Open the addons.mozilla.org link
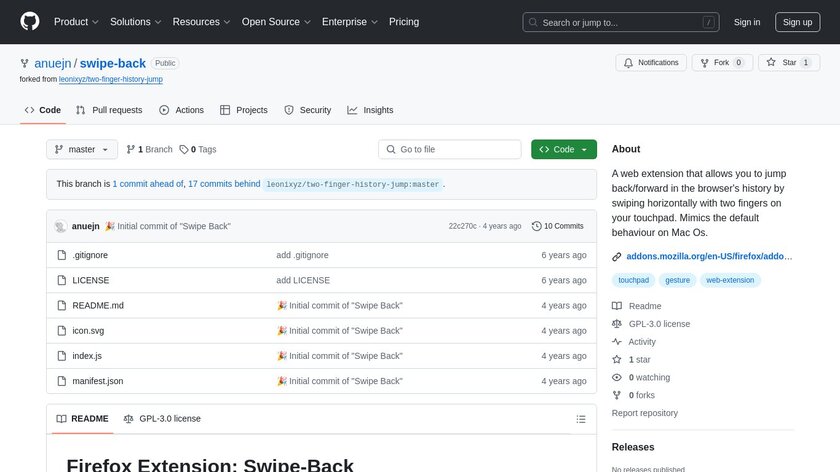 [708, 257]
